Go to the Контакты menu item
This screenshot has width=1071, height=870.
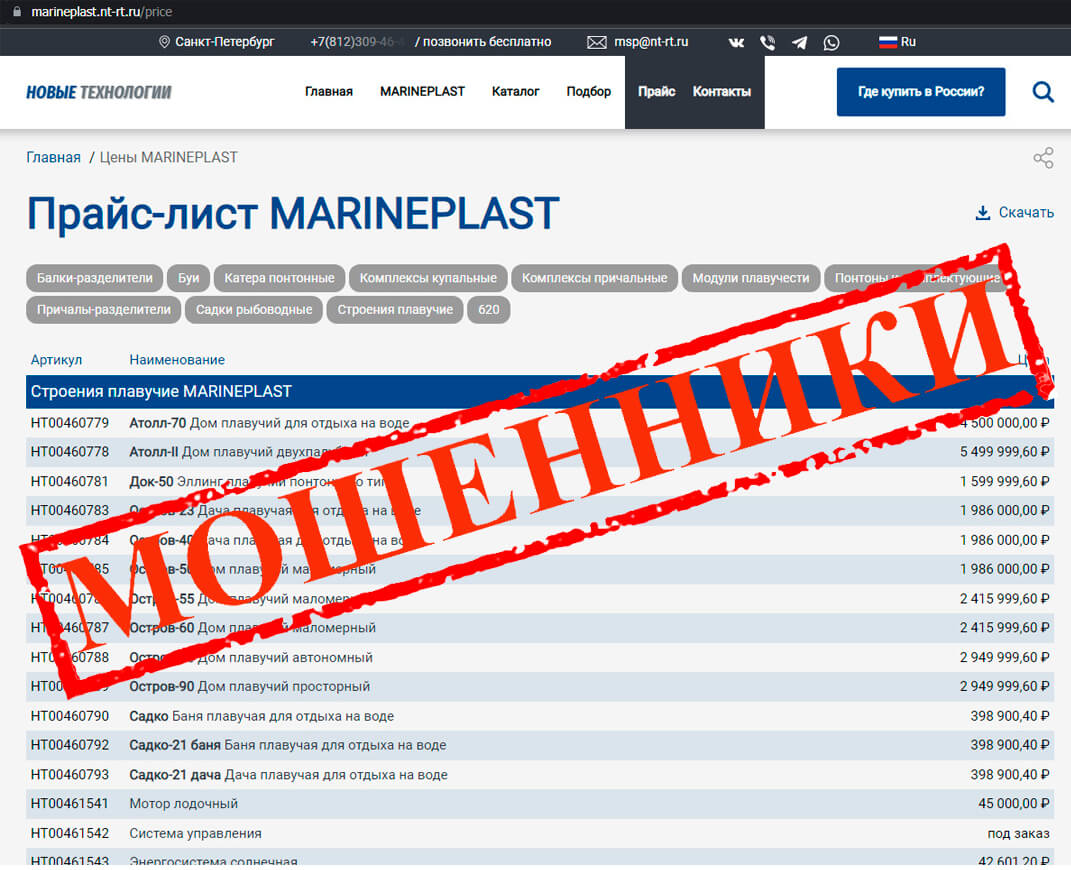[x=721, y=91]
